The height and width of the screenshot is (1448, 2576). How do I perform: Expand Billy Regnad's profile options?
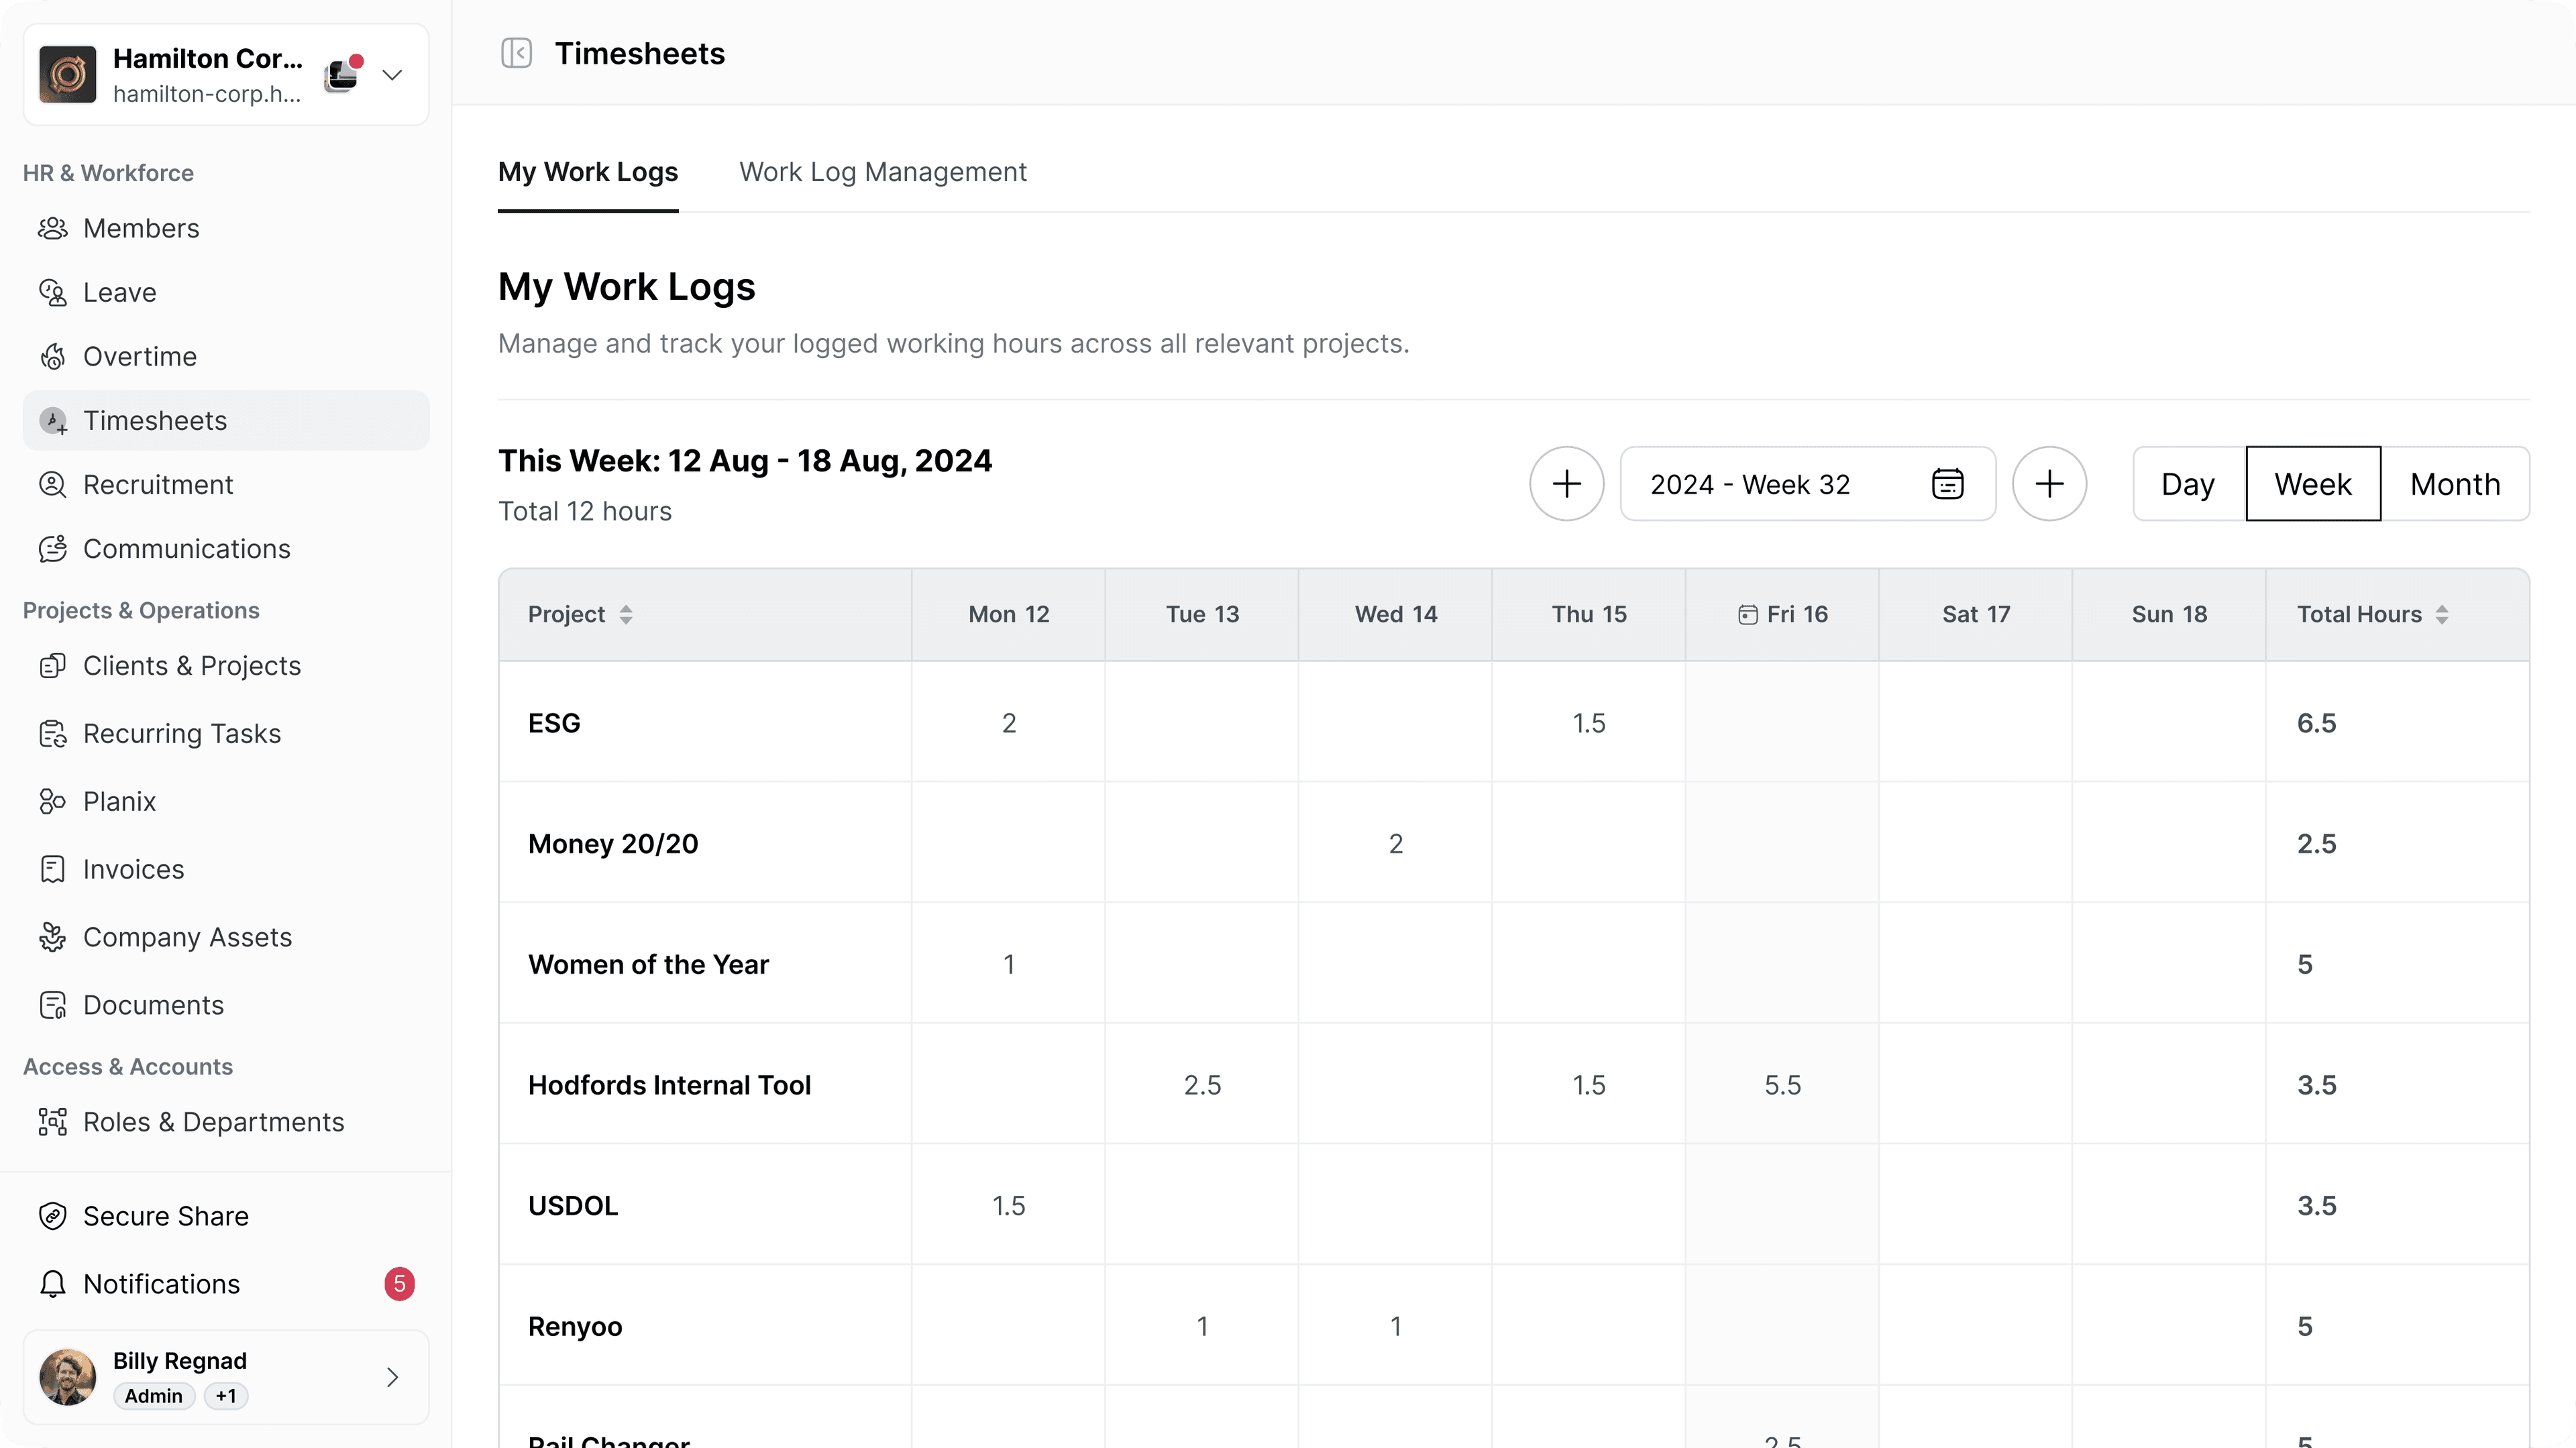pos(392,1377)
